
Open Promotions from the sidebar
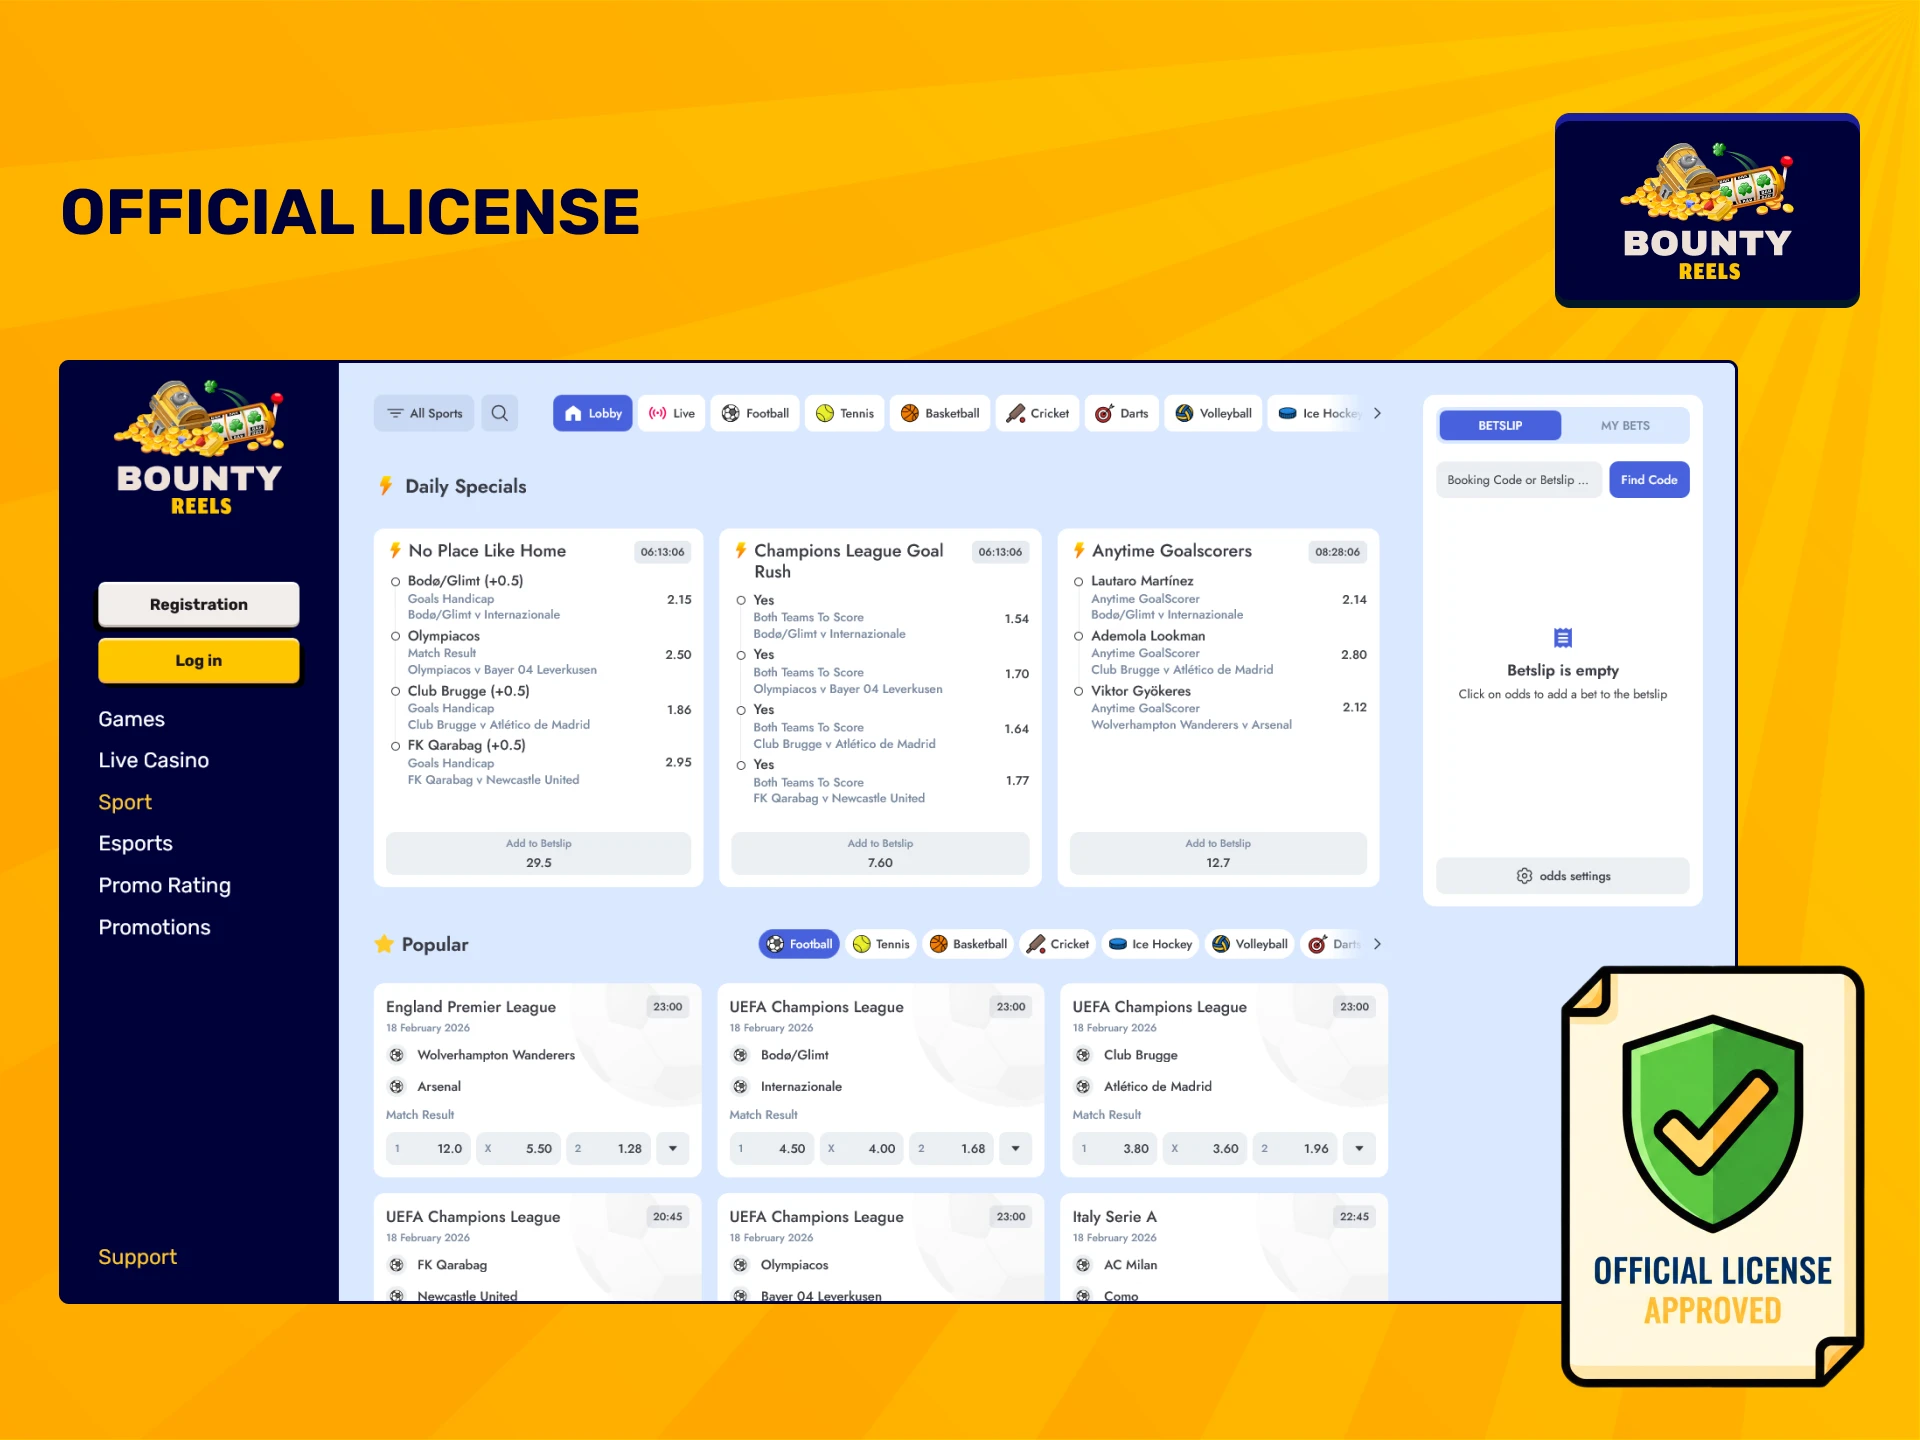[x=154, y=927]
